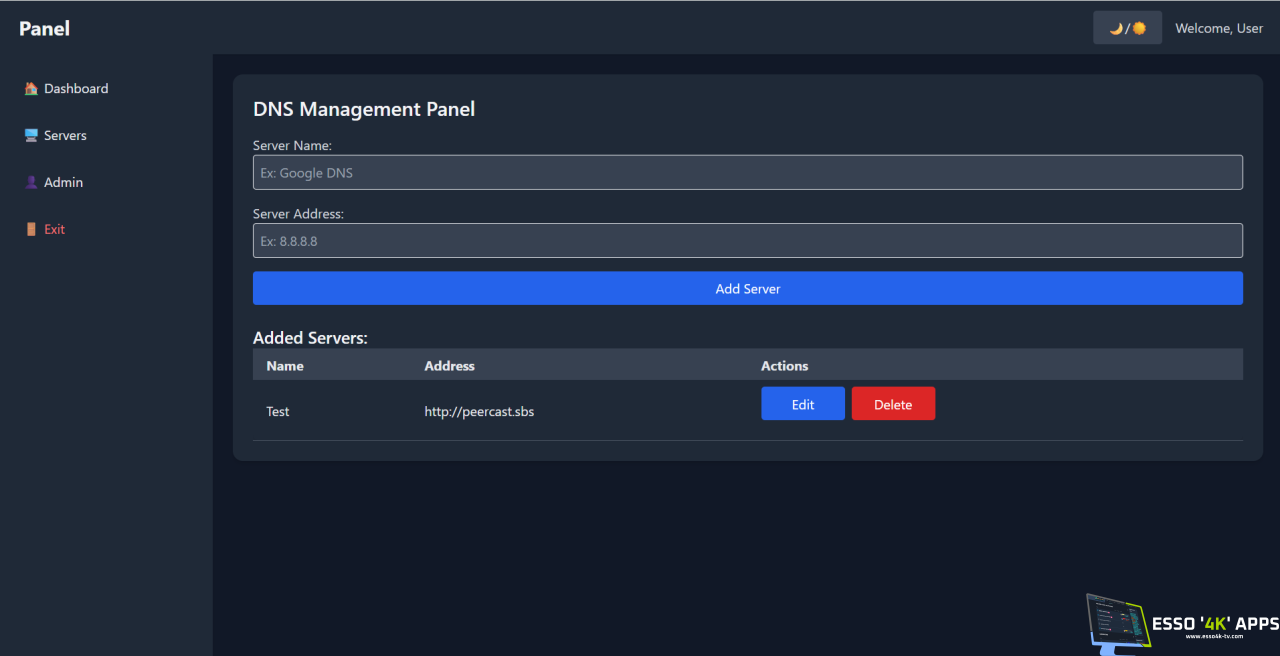Click the www.esso4k-tv.com watermark link

pos(1213,636)
